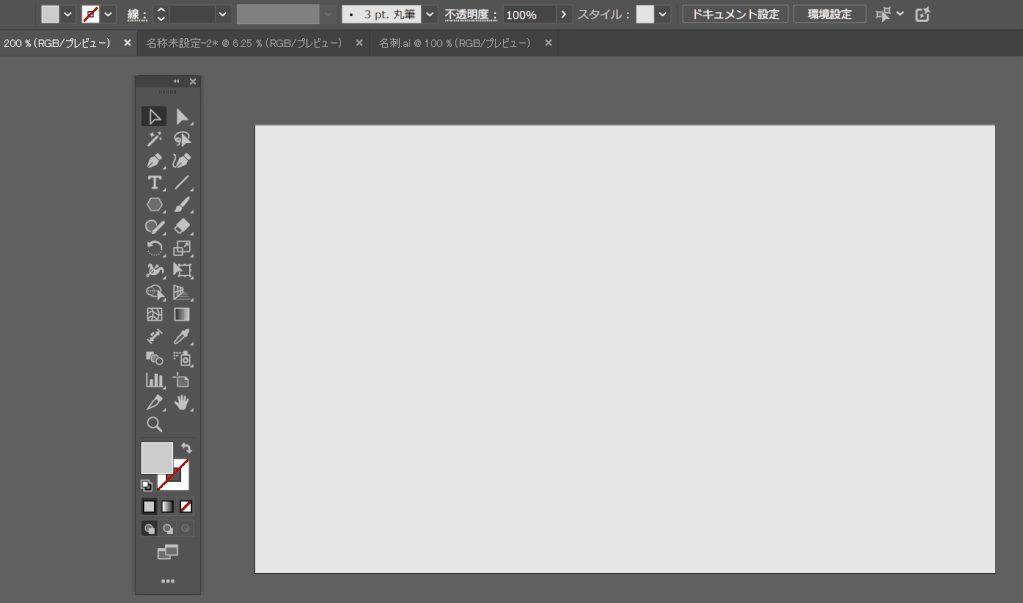Image resolution: width=1023 pixels, height=603 pixels.
Task: Select the Direct Selection tool
Action: [182, 117]
